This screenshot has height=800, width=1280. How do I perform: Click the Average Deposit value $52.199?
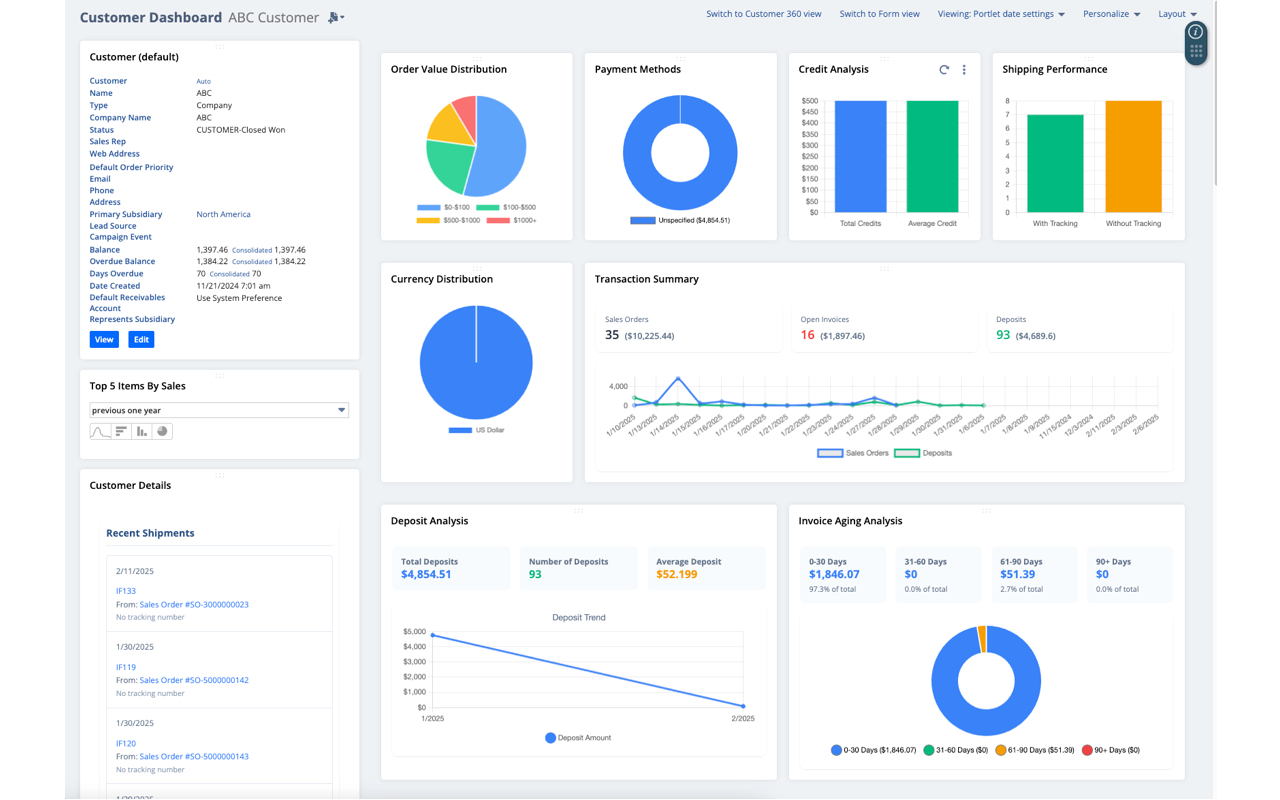point(677,574)
